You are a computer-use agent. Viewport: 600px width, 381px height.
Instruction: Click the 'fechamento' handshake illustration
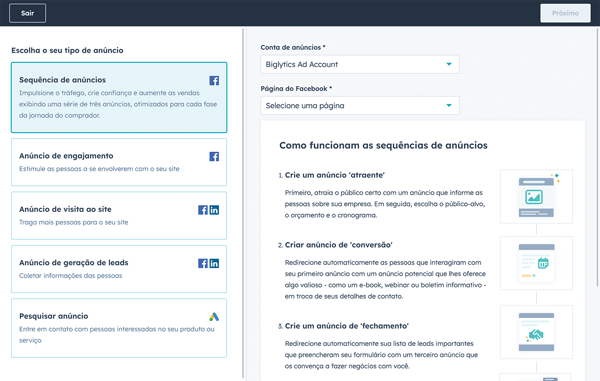point(536,332)
